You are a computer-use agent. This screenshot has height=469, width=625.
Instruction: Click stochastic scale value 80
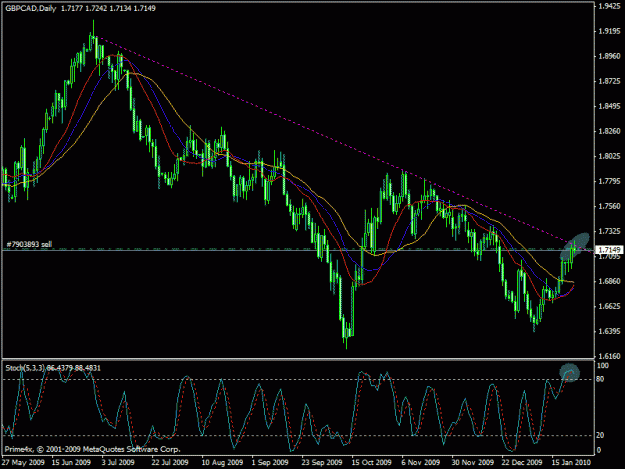(x=600, y=379)
